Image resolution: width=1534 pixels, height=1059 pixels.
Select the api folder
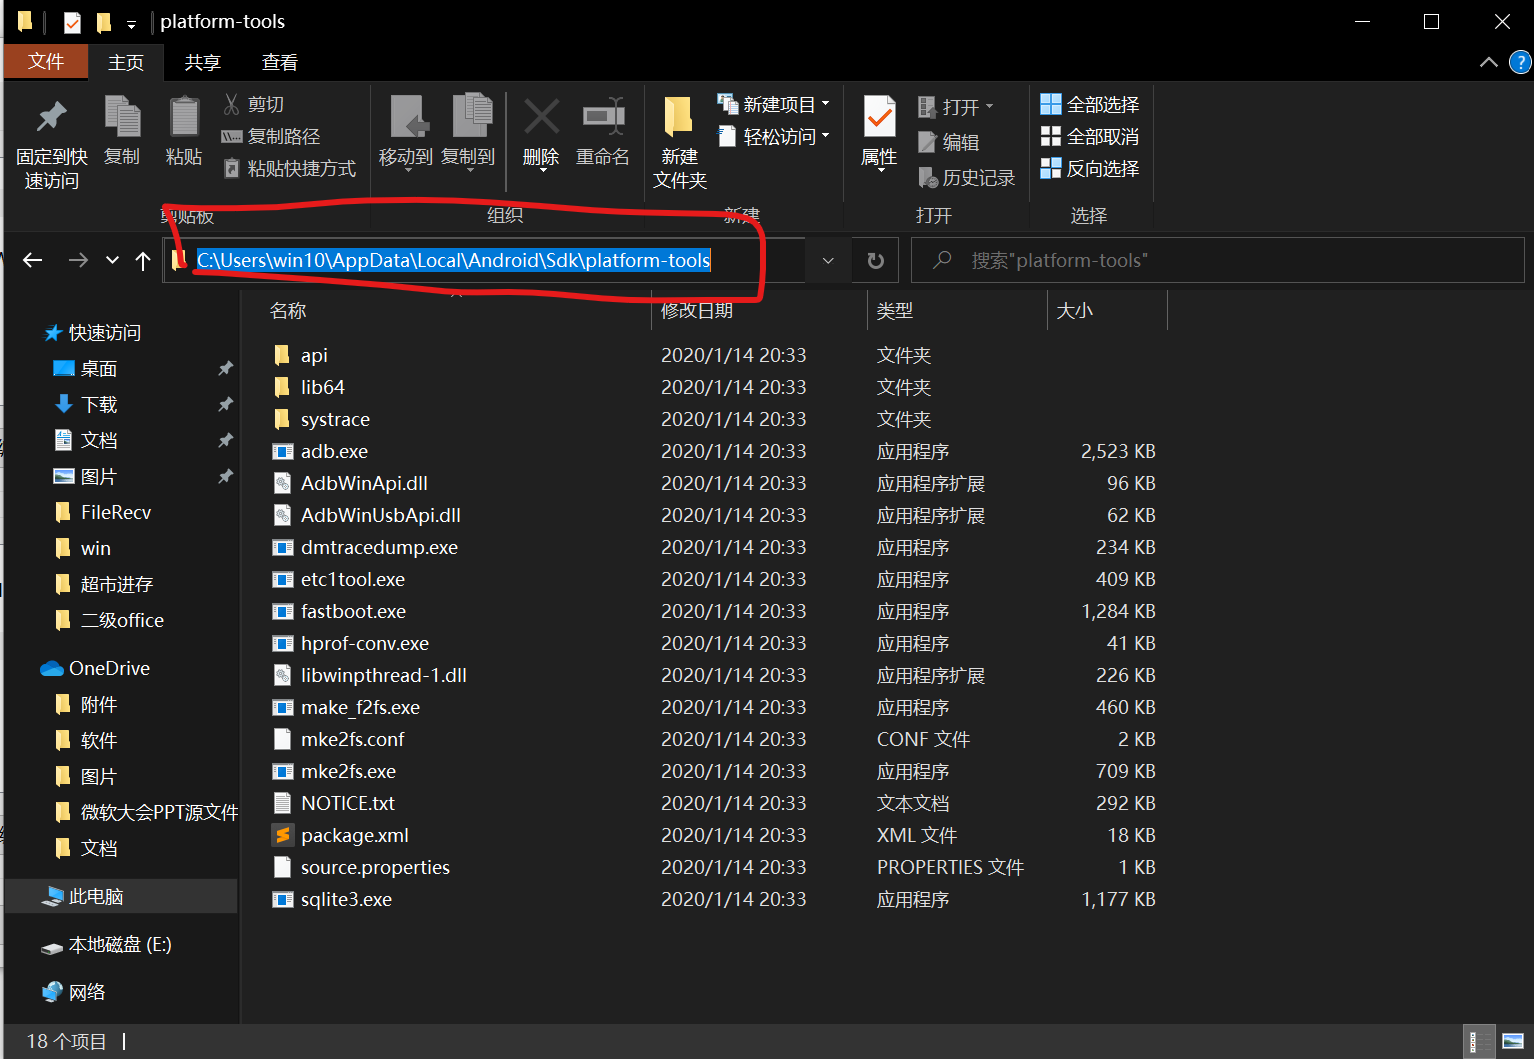[301, 355]
